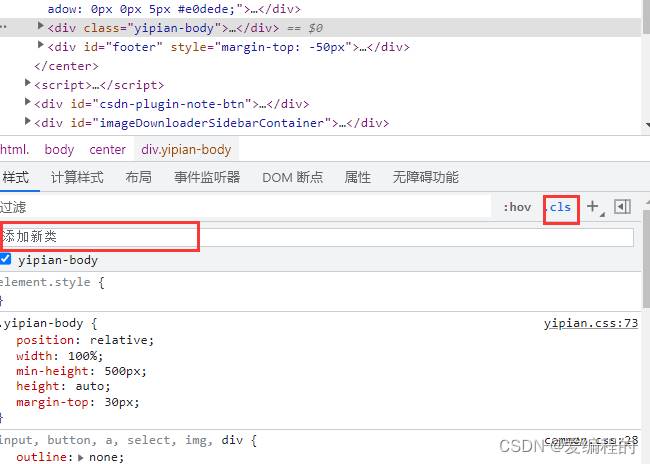Select html in the breadcrumb bar
Screen dimensions: 650x464
click(15, 149)
